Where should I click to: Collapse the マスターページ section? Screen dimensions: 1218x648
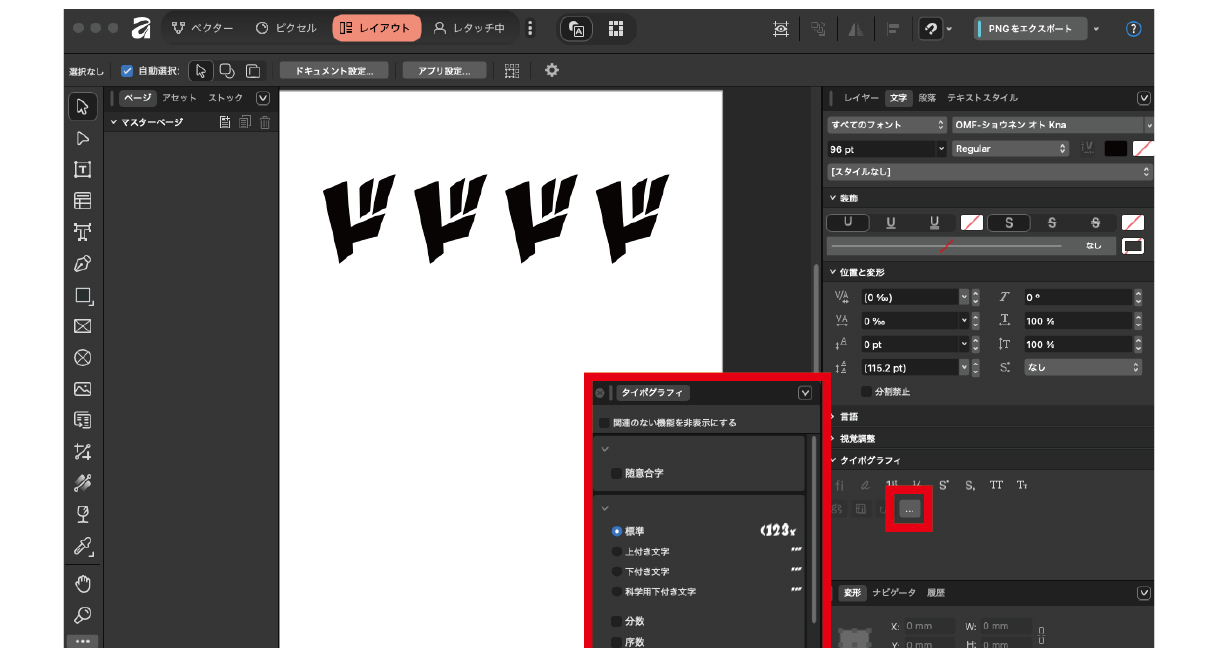(114, 122)
